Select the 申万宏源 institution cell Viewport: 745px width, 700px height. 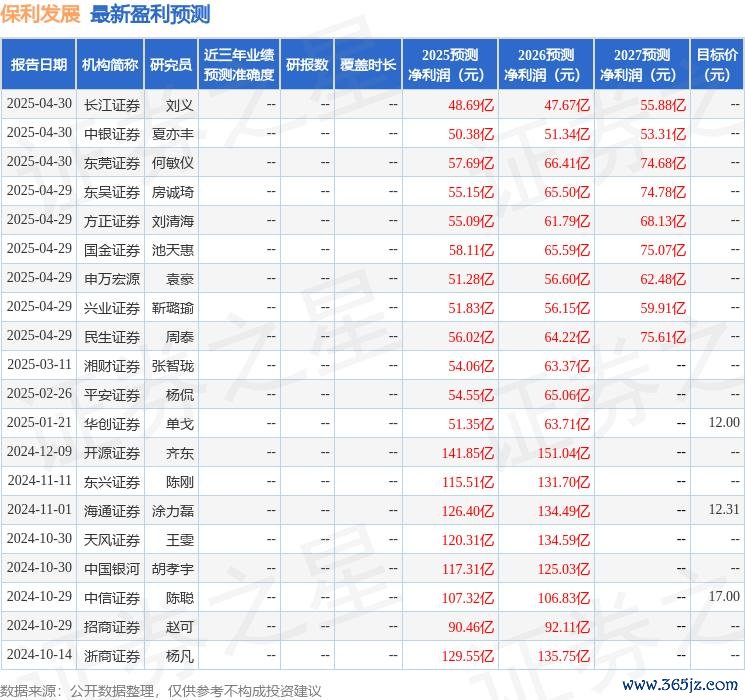click(112, 279)
